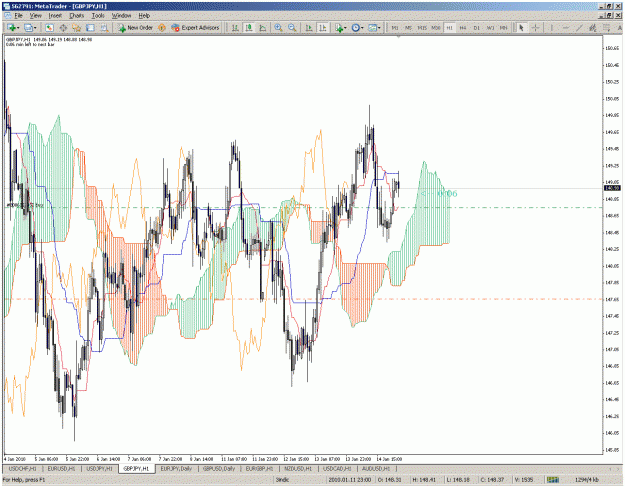Expand the Indicators dropdown arrow

(x=345, y=28)
